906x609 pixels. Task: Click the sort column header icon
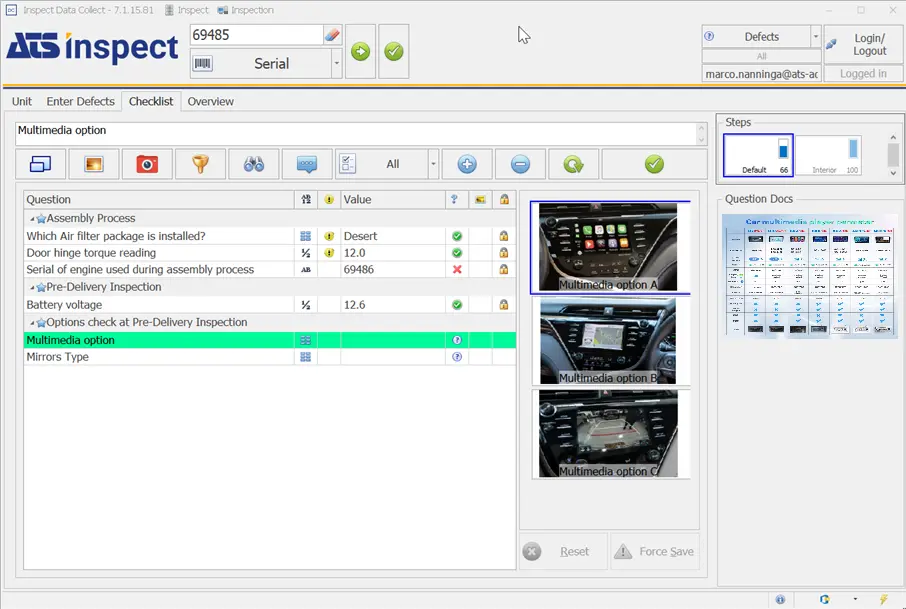tap(306, 199)
